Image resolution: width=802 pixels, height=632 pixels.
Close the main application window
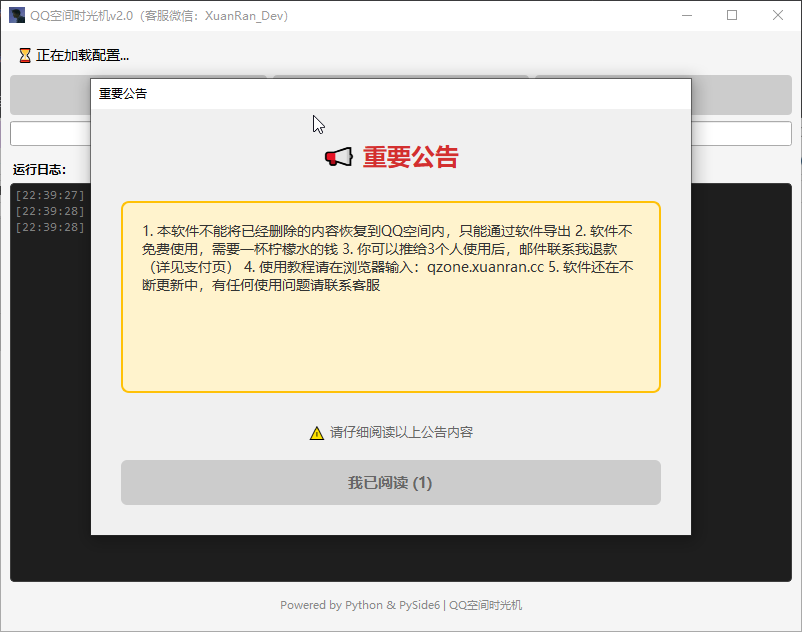[778, 15]
